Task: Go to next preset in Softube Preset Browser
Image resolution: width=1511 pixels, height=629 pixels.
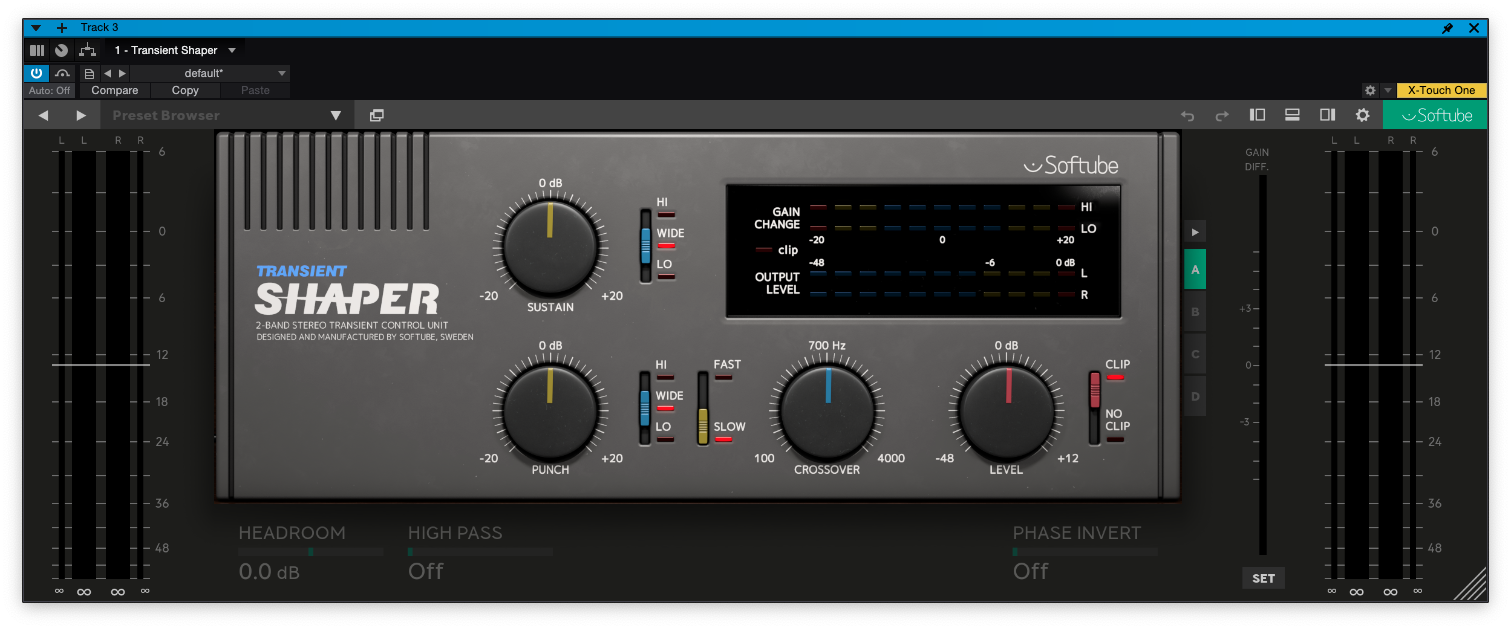Action: pyautogui.click(x=81, y=115)
